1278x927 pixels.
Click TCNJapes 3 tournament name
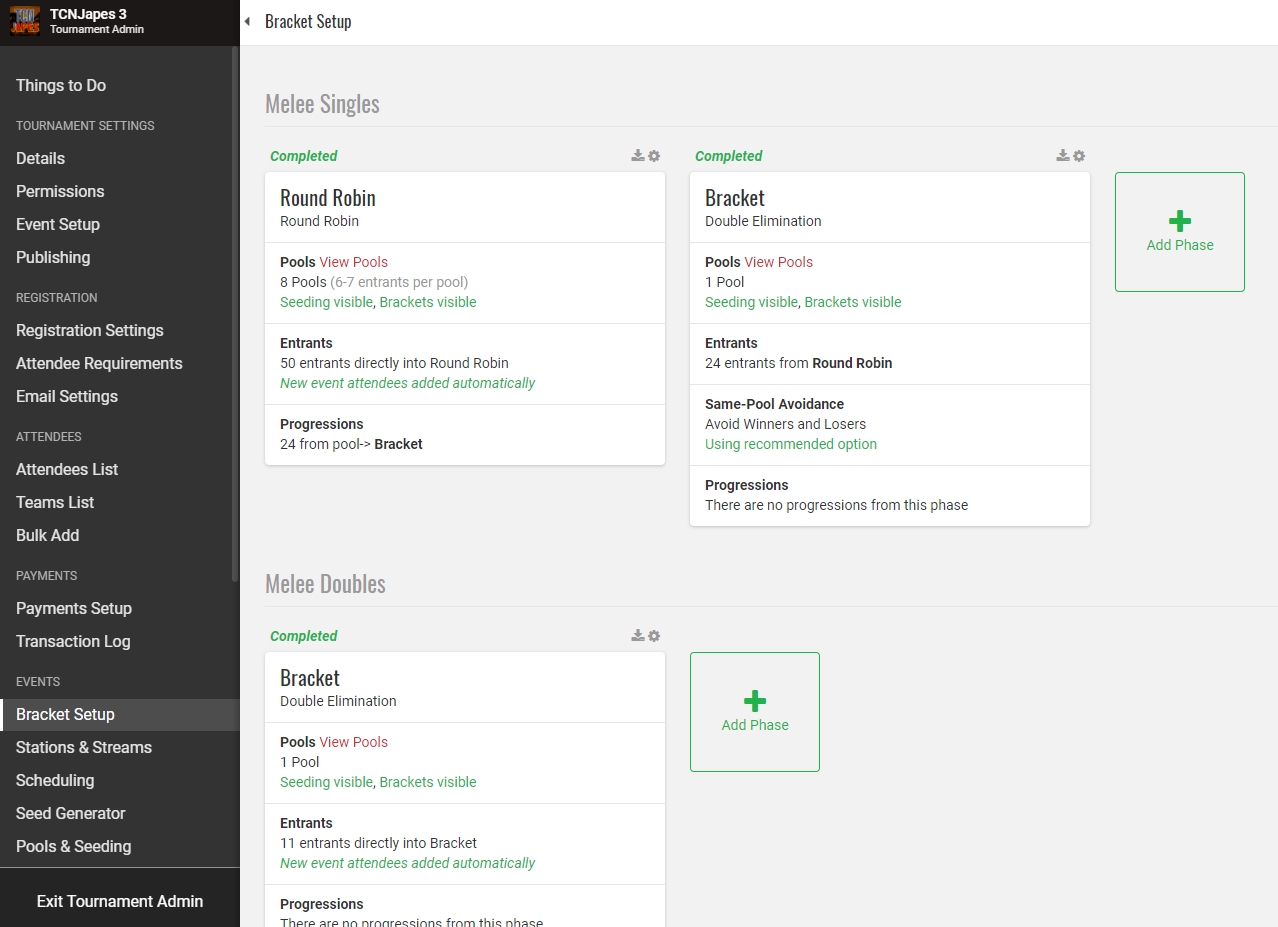point(88,14)
